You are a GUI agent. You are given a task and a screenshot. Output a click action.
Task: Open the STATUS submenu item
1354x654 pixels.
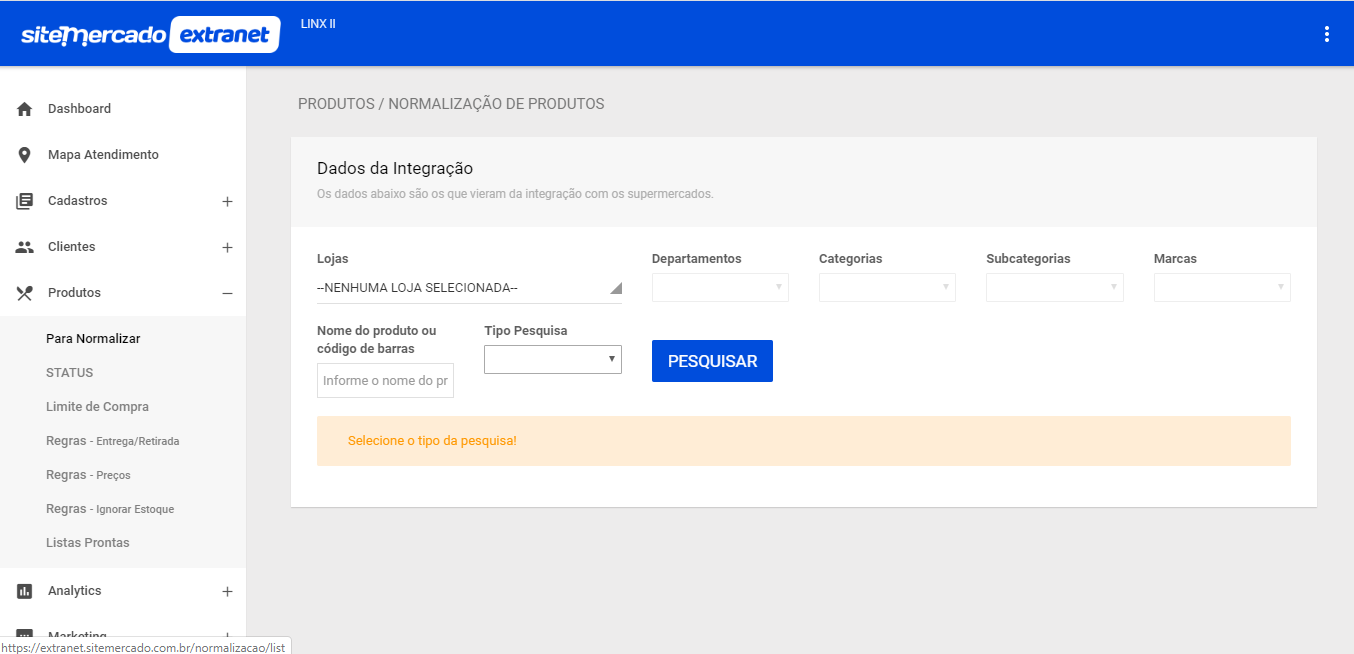click(70, 373)
